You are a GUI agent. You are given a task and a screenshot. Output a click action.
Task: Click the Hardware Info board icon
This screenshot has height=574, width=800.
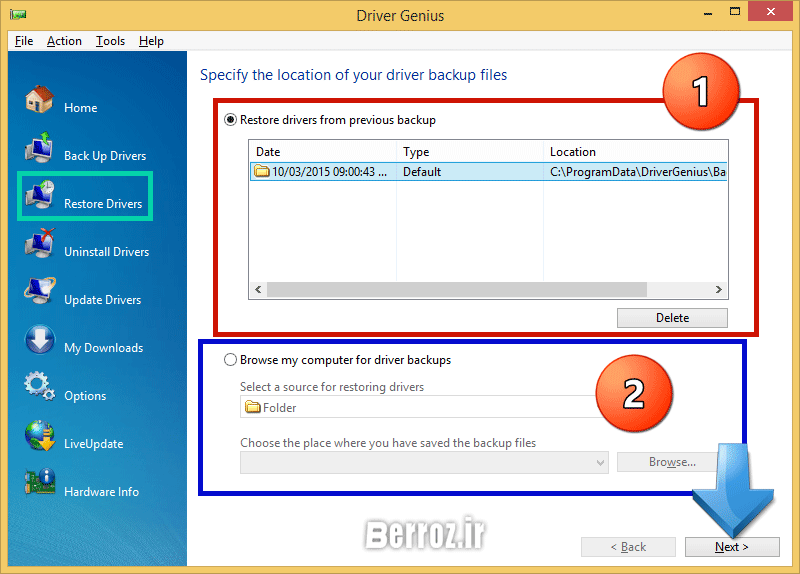(x=39, y=485)
